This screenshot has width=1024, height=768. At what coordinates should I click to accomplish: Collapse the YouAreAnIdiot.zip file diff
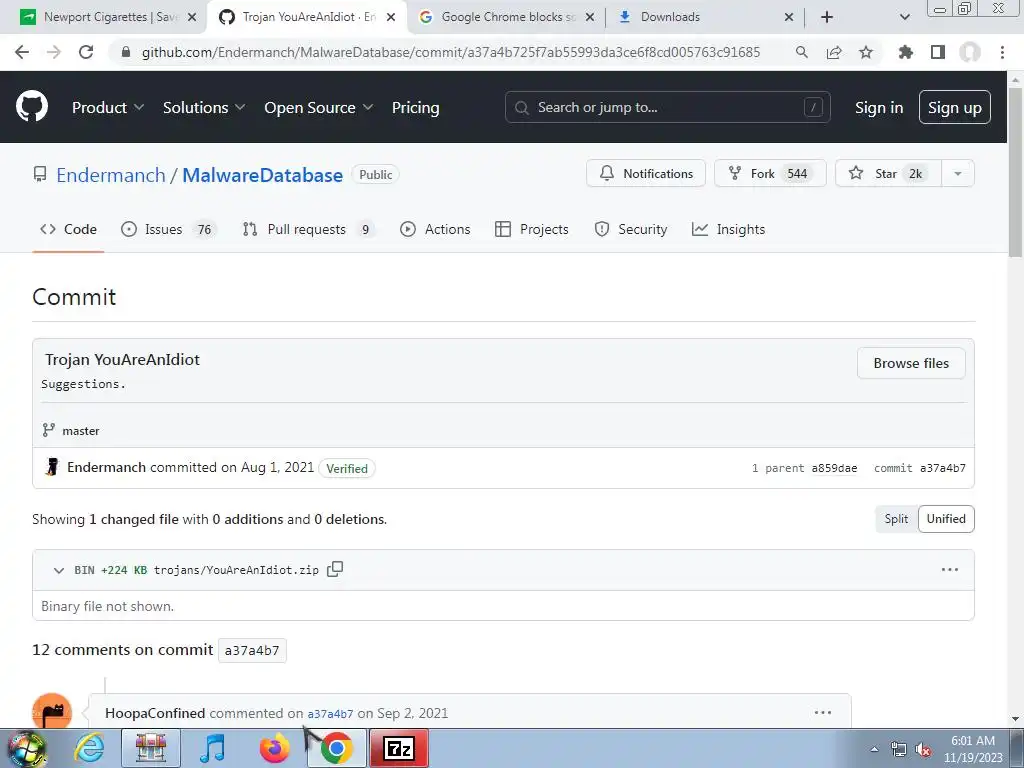click(59, 570)
